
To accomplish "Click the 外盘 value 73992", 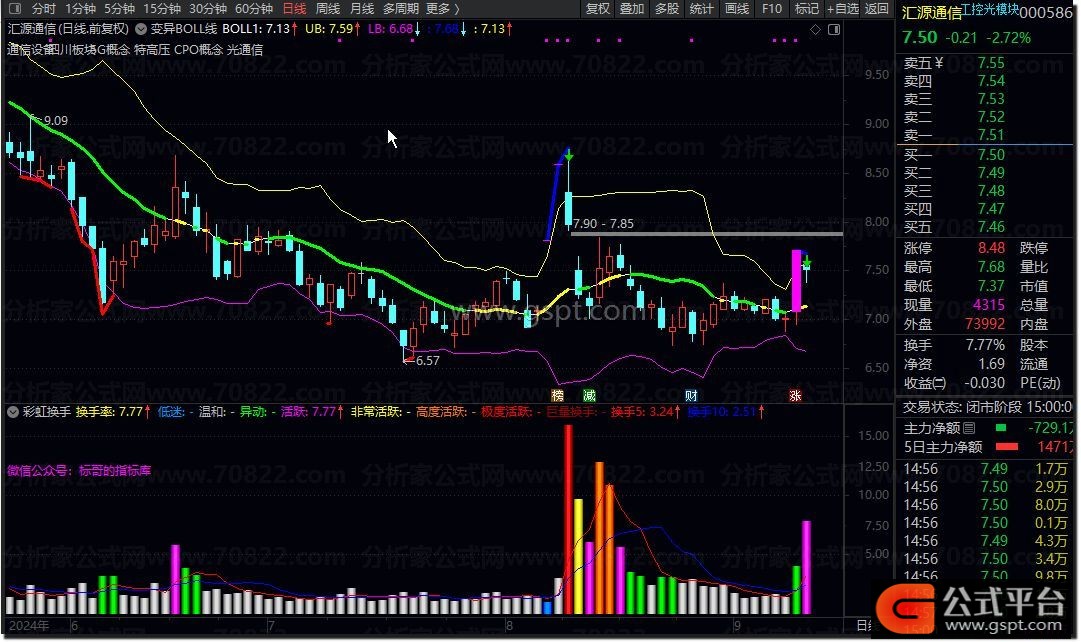I will pyautogui.click(x=985, y=324).
